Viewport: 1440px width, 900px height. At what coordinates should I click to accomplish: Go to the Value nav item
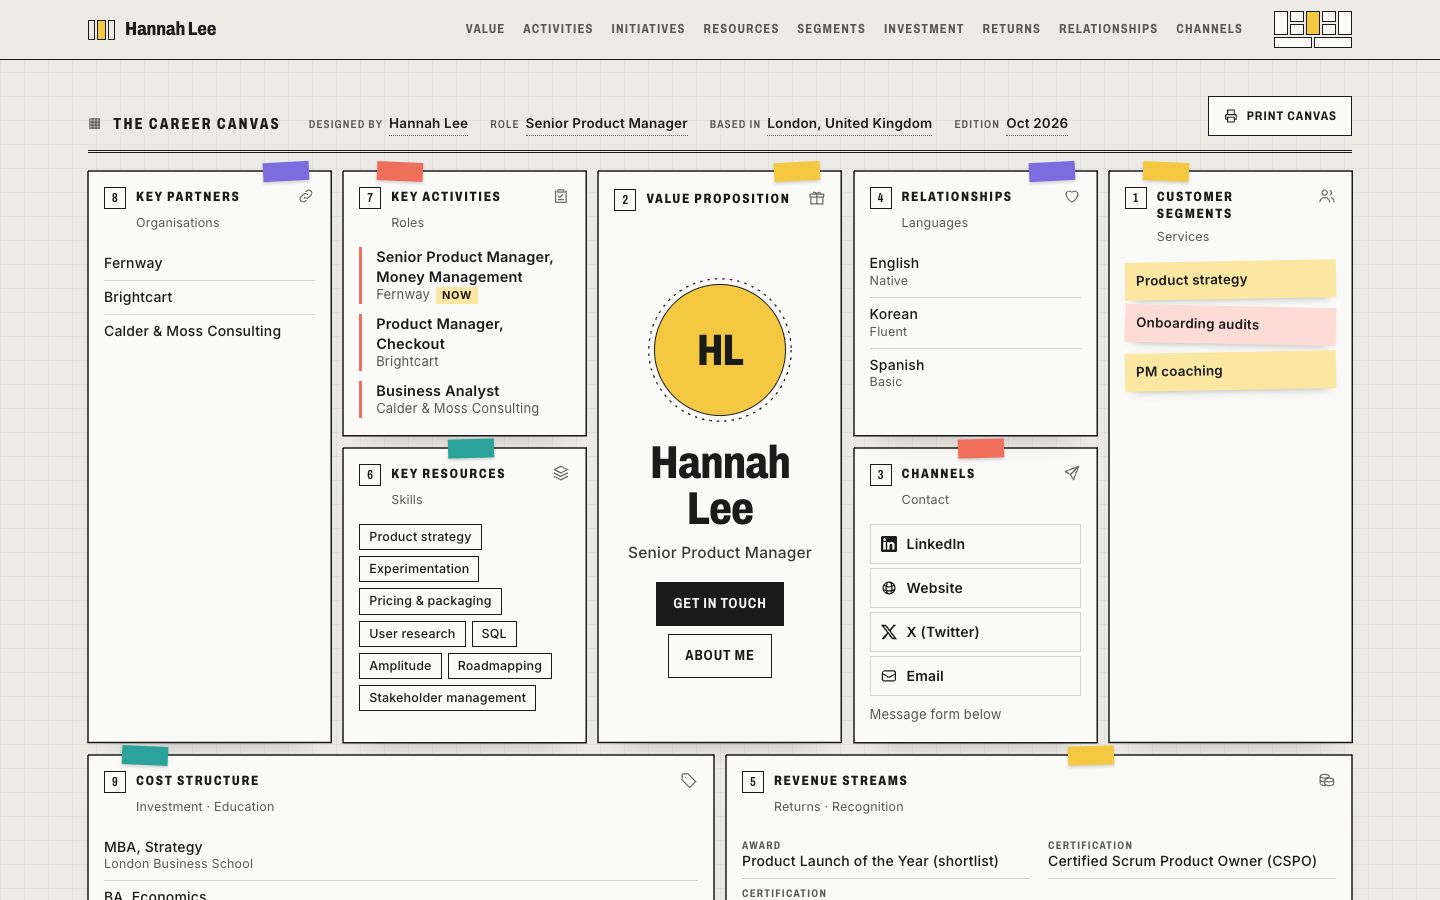[485, 29]
